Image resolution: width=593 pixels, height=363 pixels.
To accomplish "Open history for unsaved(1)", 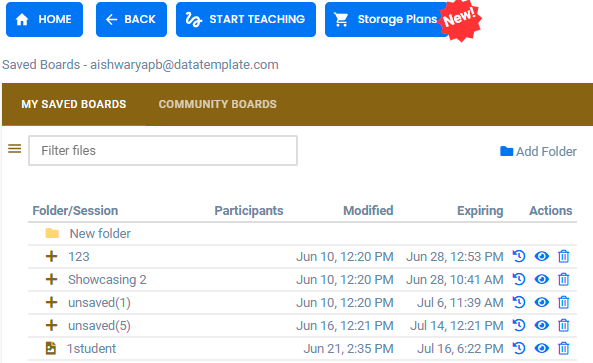I will (519, 302).
